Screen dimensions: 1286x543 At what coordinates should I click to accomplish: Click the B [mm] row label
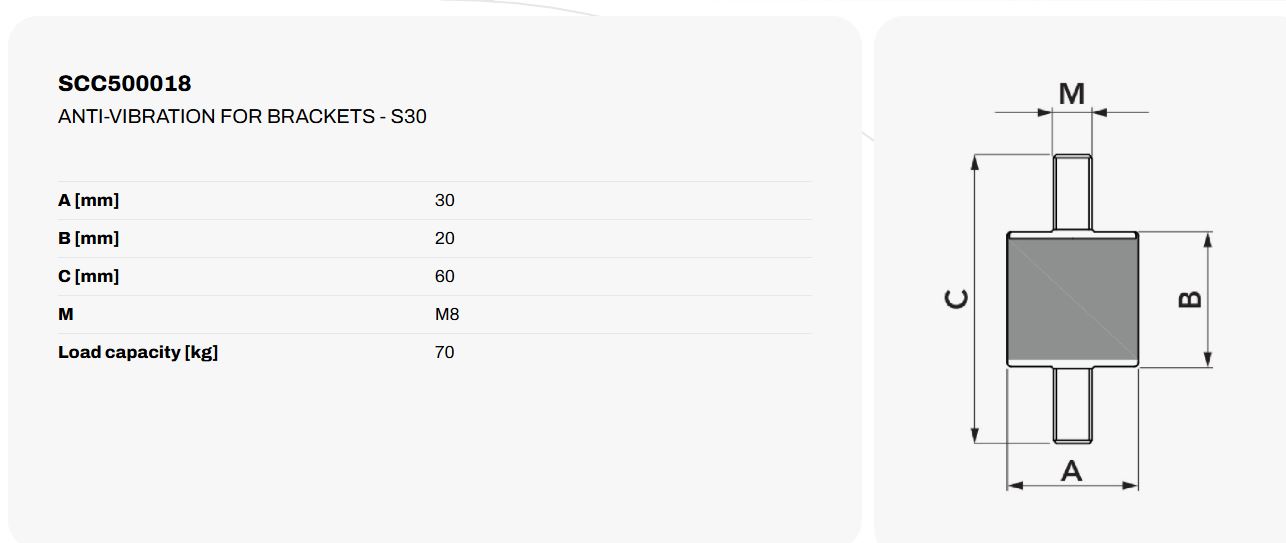(89, 238)
